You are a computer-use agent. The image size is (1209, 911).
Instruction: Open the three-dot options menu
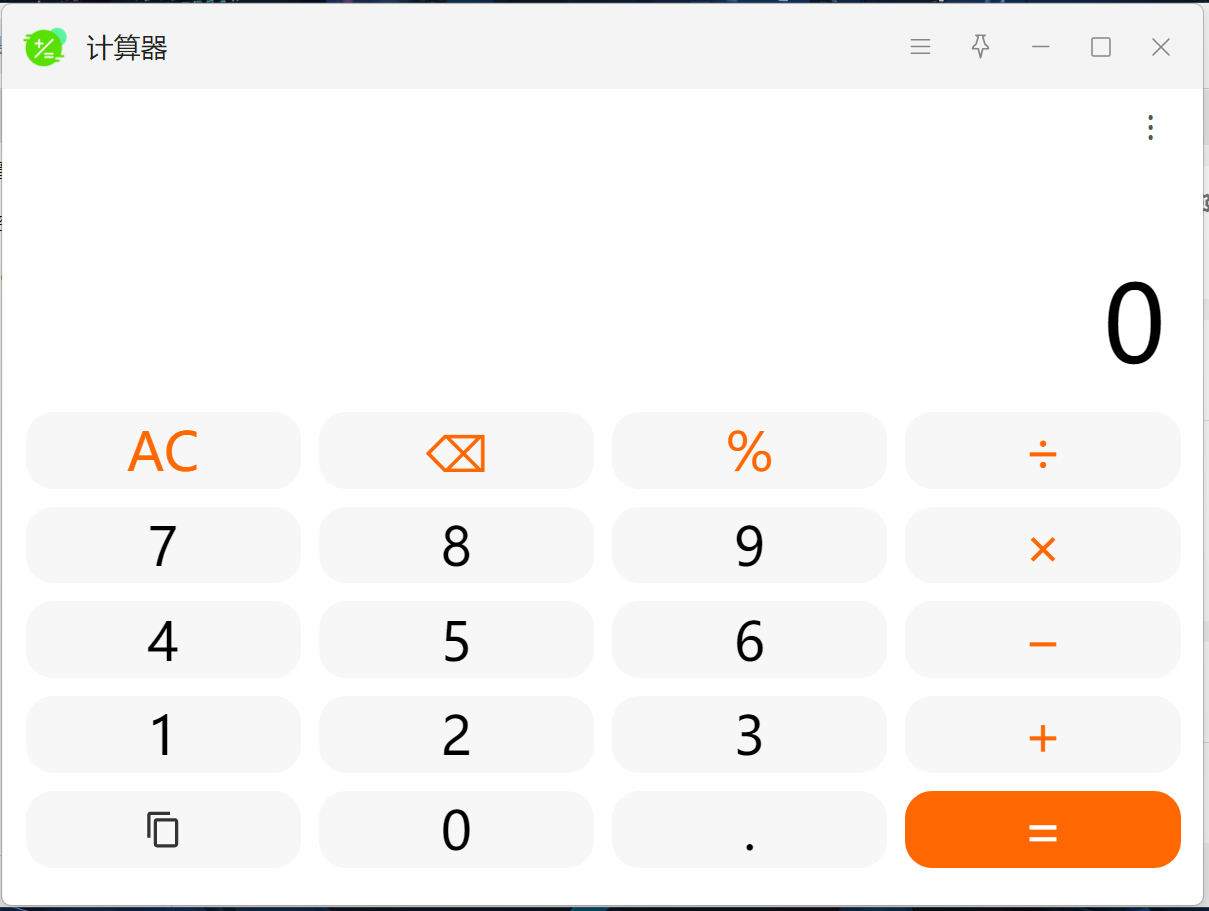pyautogui.click(x=1150, y=128)
